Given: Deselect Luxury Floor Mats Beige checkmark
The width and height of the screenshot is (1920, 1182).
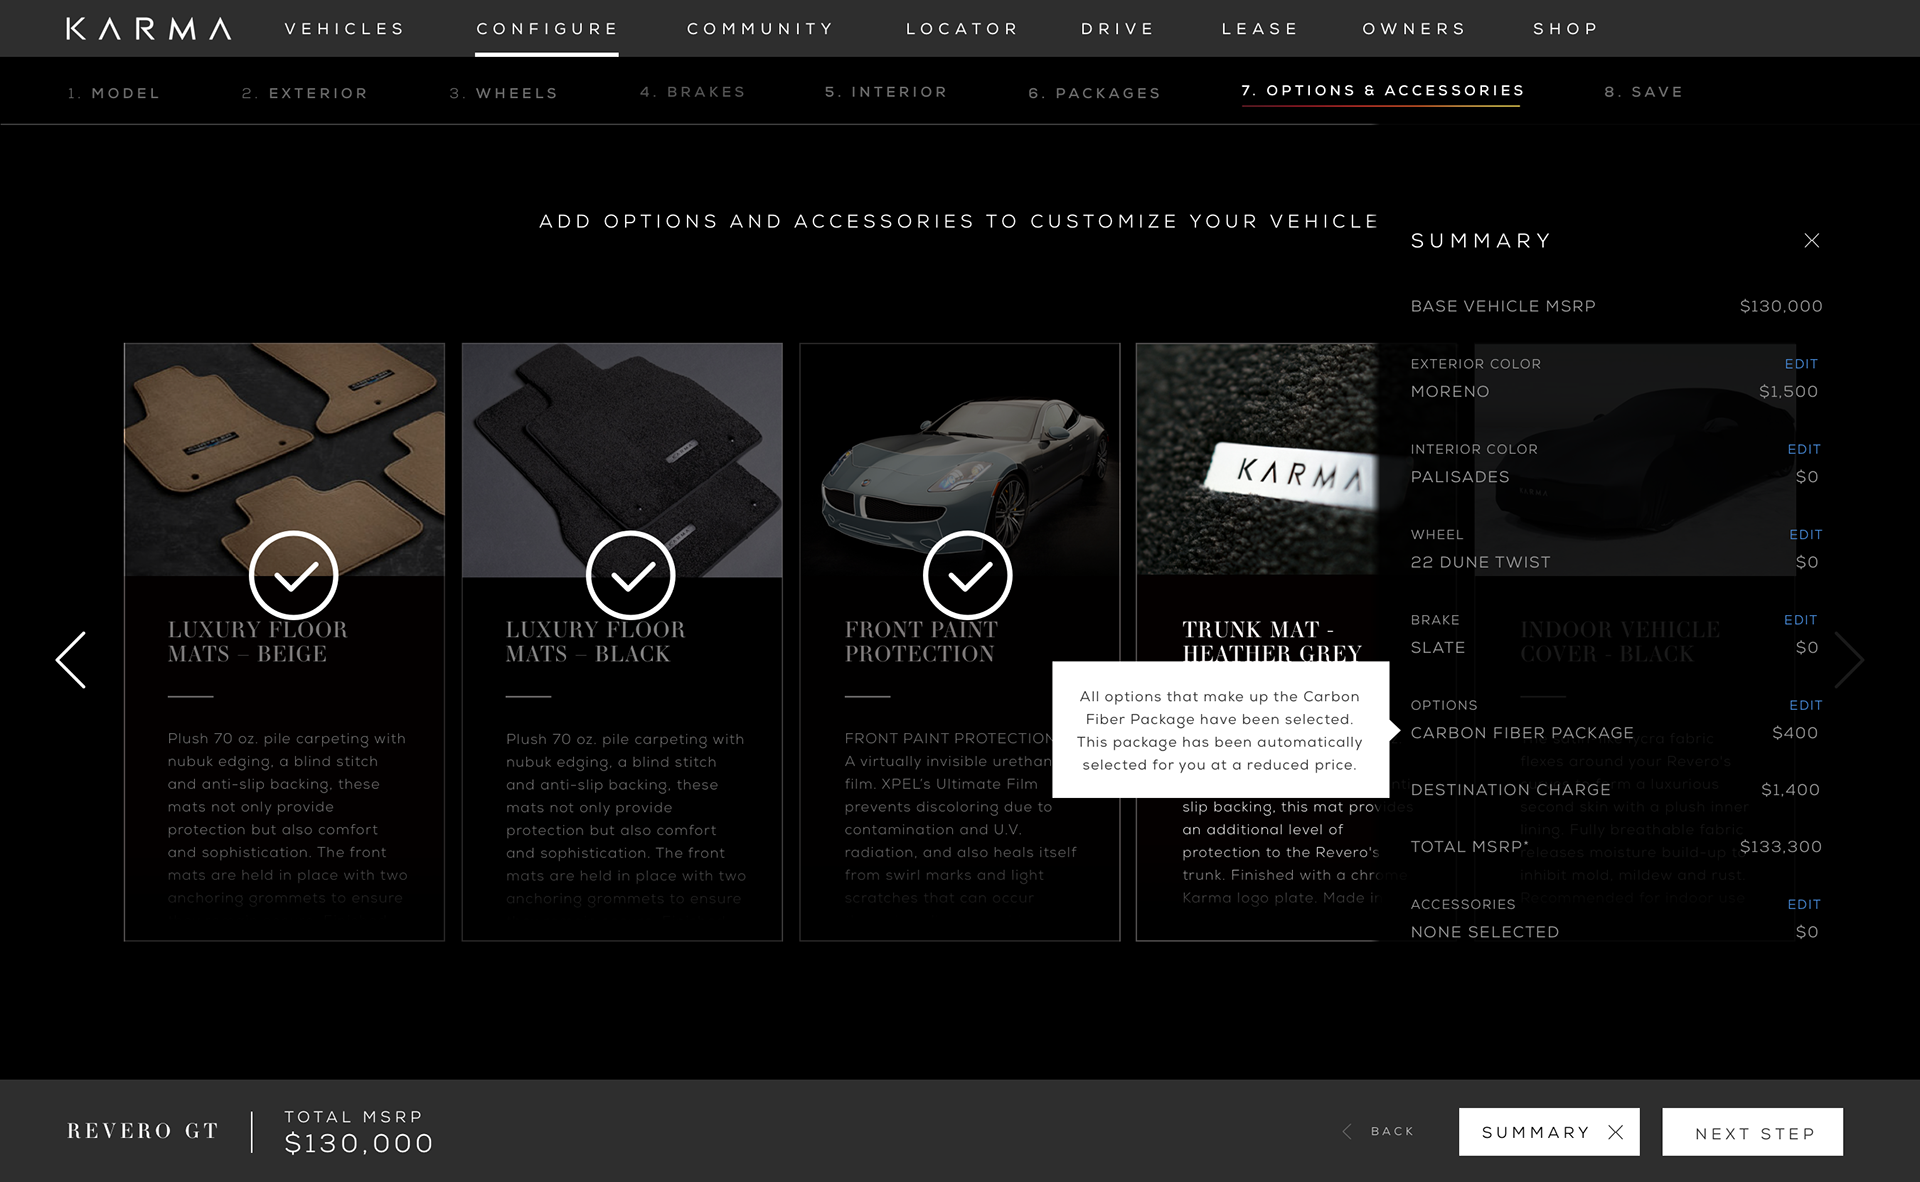Looking at the screenshot, I should coord(293,576).
